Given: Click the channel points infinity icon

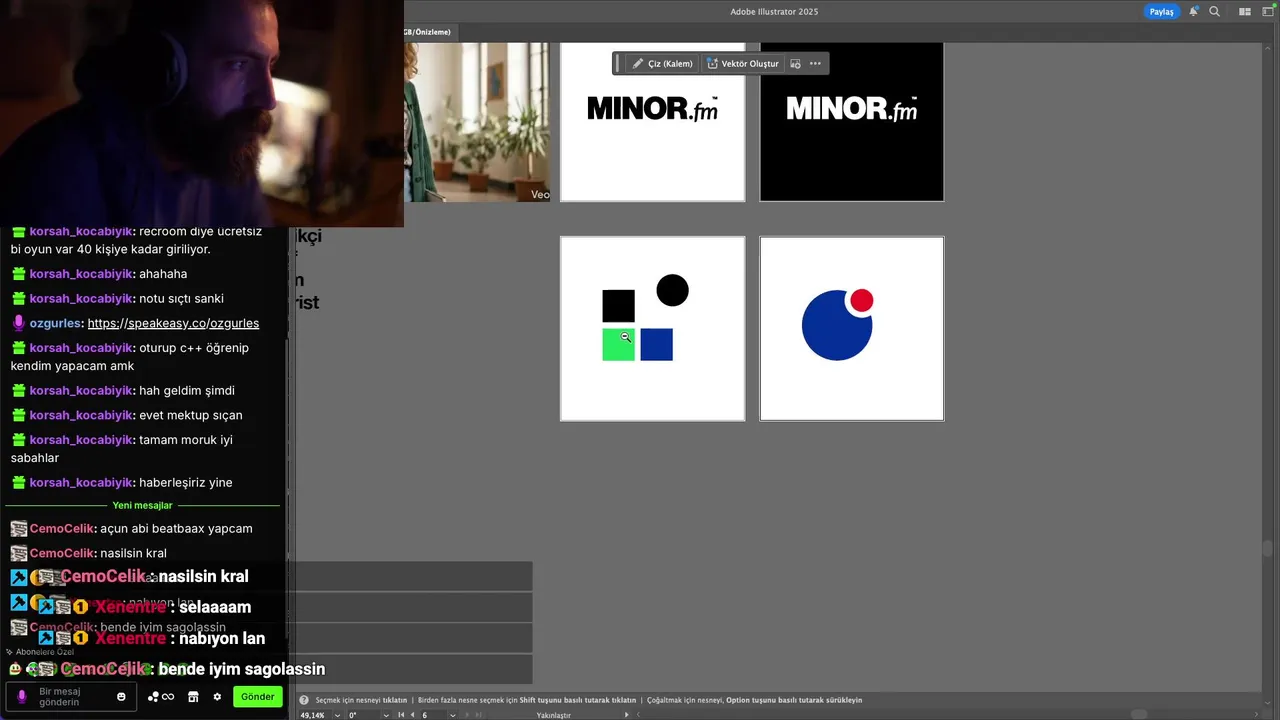Looking at the screenshot, I should coord(161,697).
